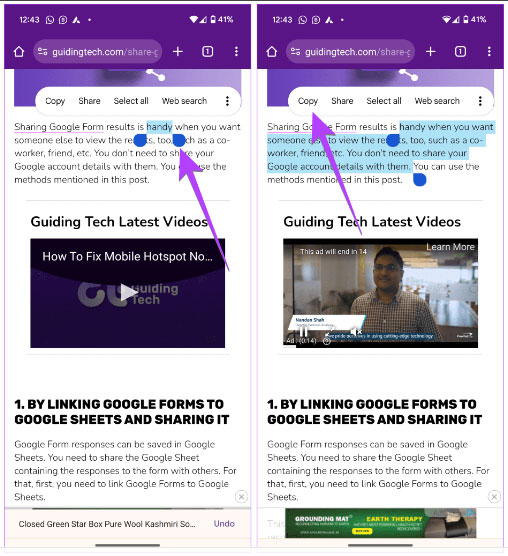
Task: Close the bottom ad in left screen
Action: point(241,497)
